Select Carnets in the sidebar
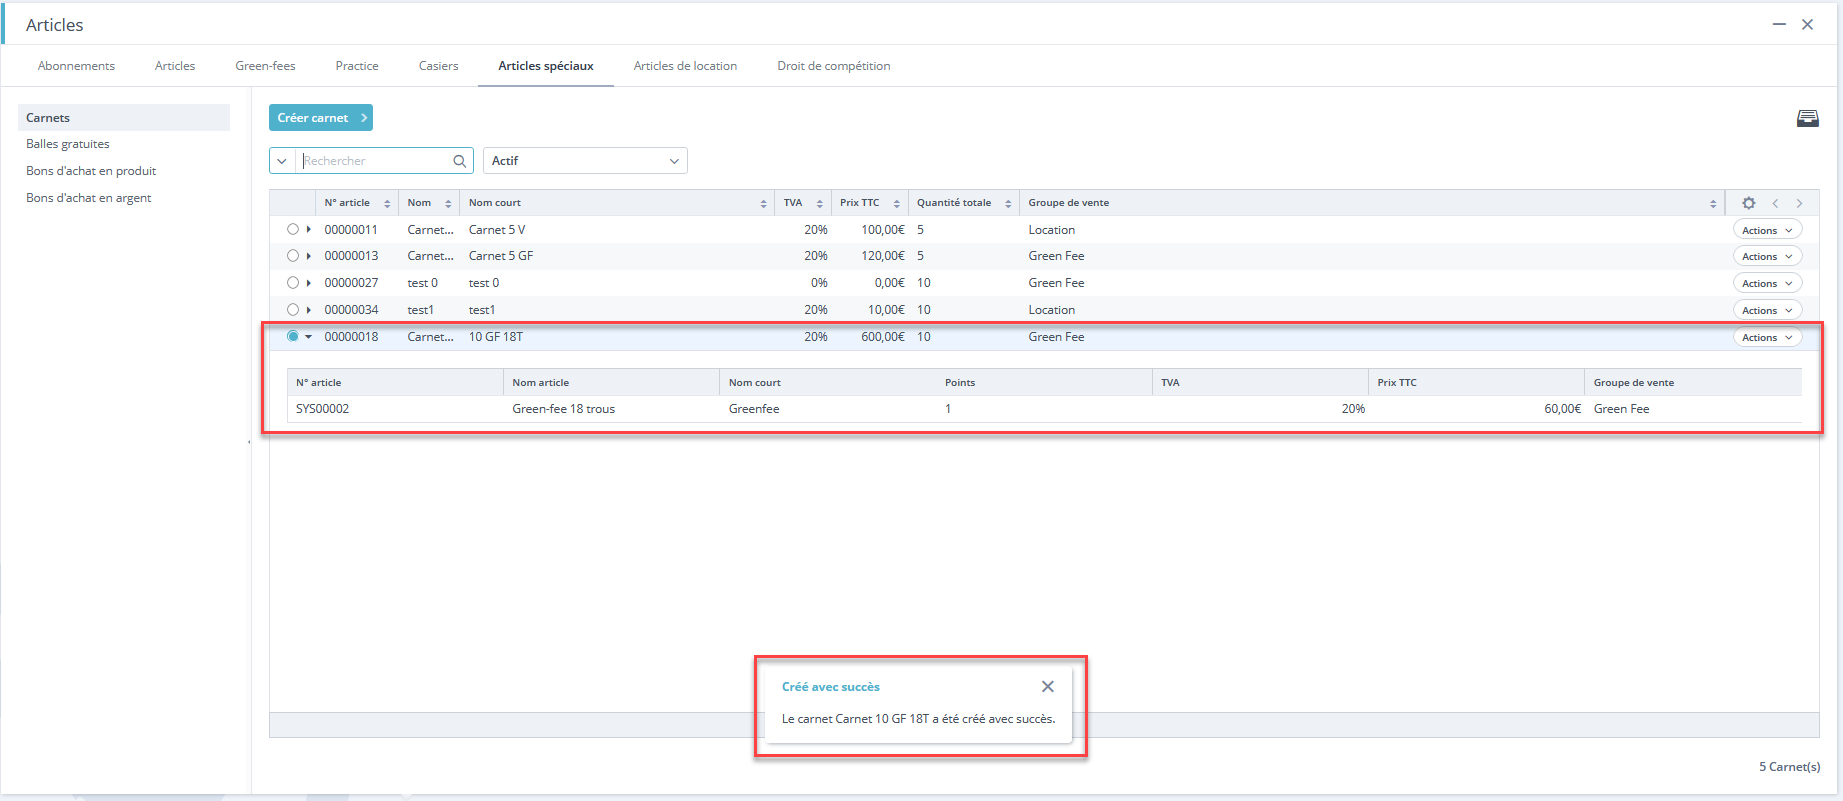The height and width of the screenshot is (801, 1843). pos(124,118)
